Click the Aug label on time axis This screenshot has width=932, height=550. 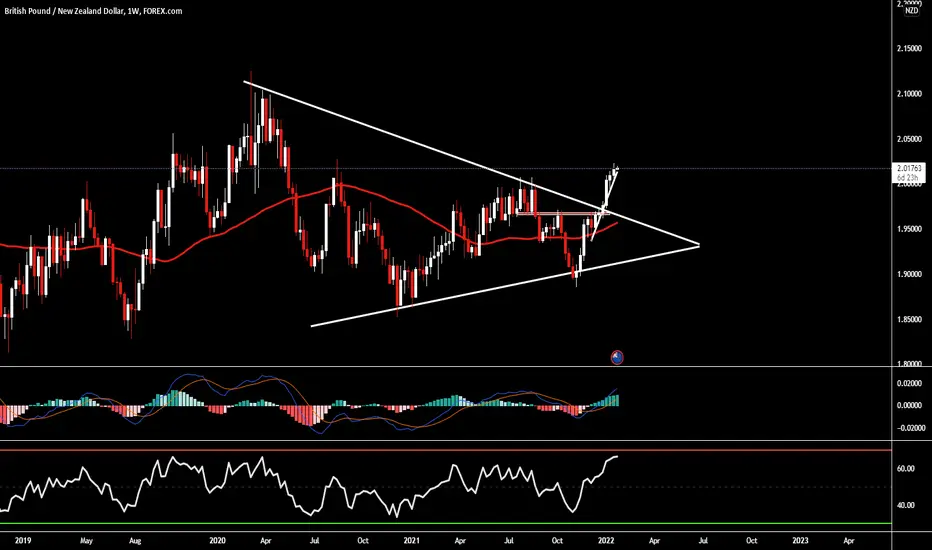[135, 540]
